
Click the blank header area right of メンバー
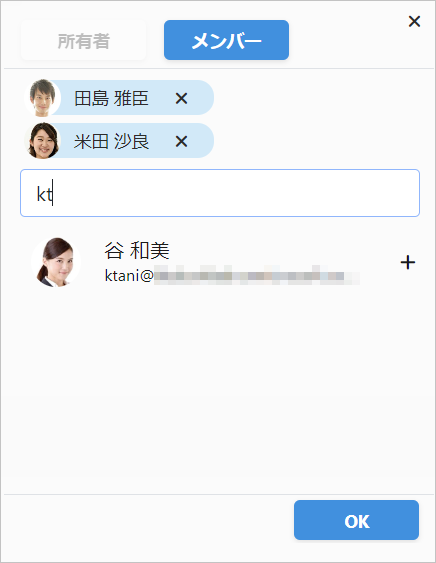point(347,40)
